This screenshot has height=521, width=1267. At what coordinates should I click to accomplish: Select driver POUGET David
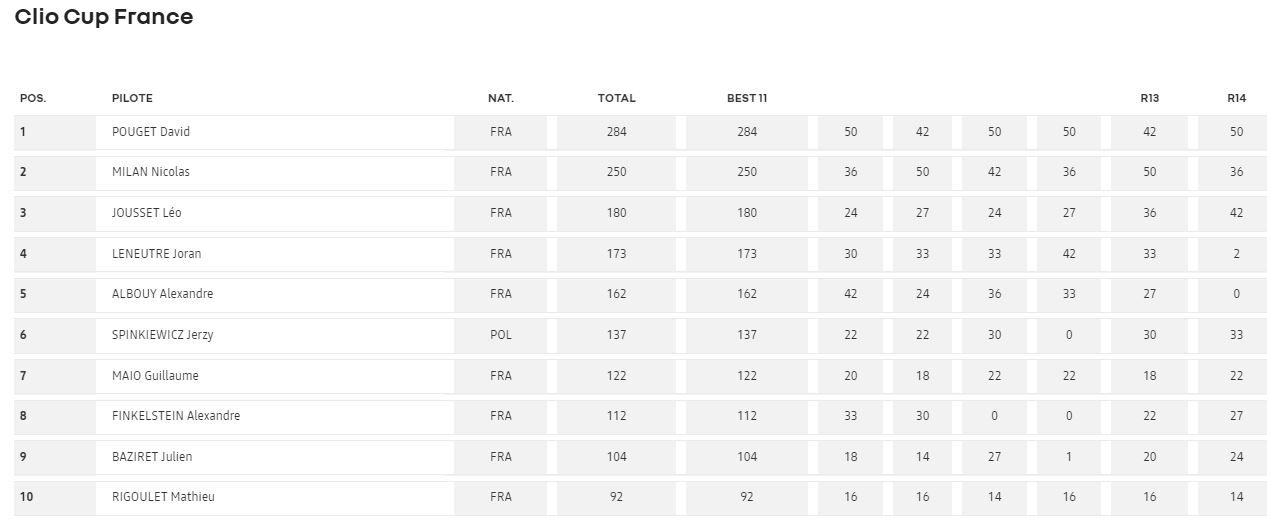tap(151, 132)
